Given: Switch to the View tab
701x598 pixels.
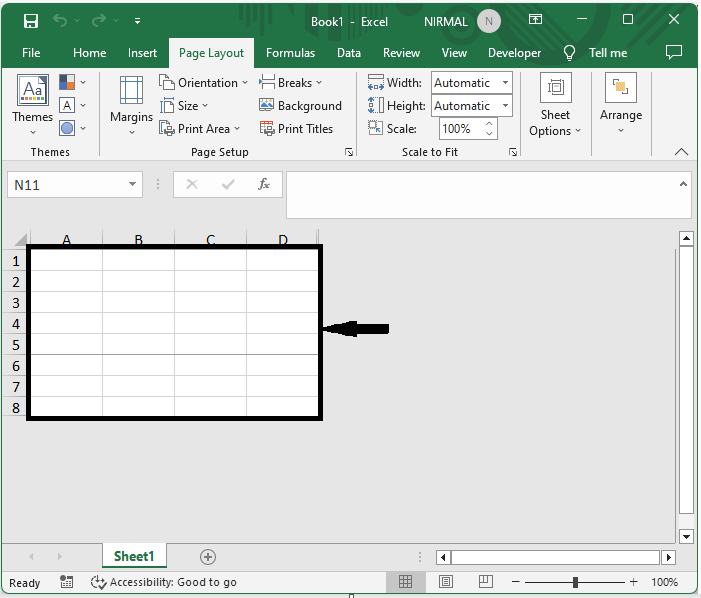Looking at the screenshot, I should click(x=454, y=53).
